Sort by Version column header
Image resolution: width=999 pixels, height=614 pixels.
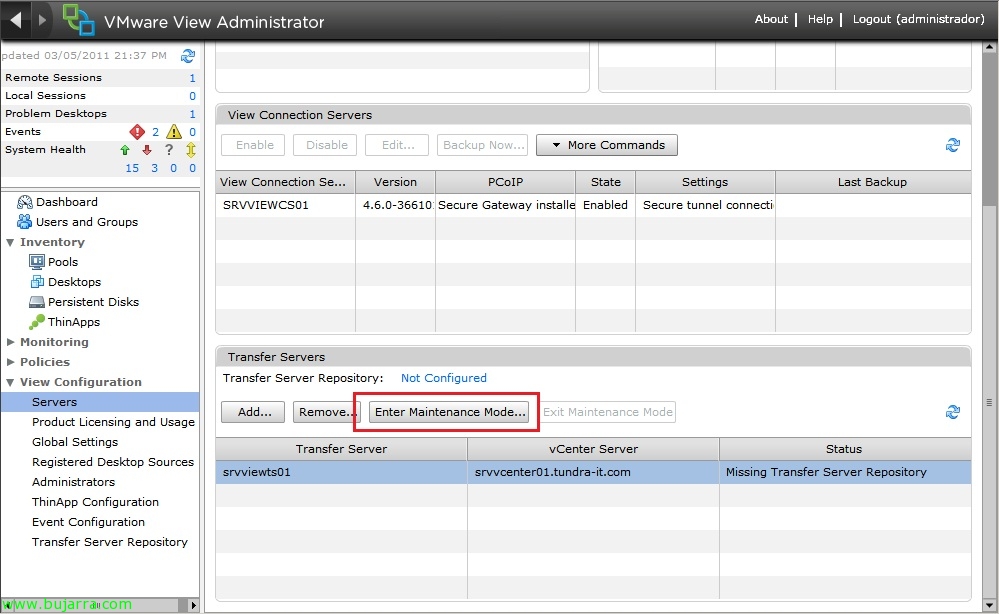(395, 182)
